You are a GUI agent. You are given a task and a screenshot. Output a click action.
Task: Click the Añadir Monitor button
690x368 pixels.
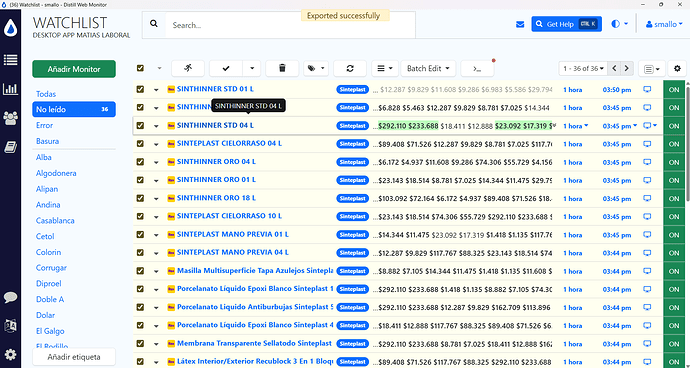tap(74, 69)
